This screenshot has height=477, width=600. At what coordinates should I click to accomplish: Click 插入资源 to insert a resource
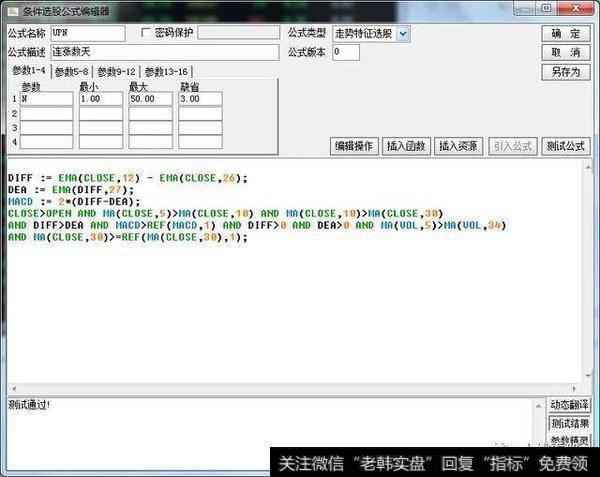458,146
